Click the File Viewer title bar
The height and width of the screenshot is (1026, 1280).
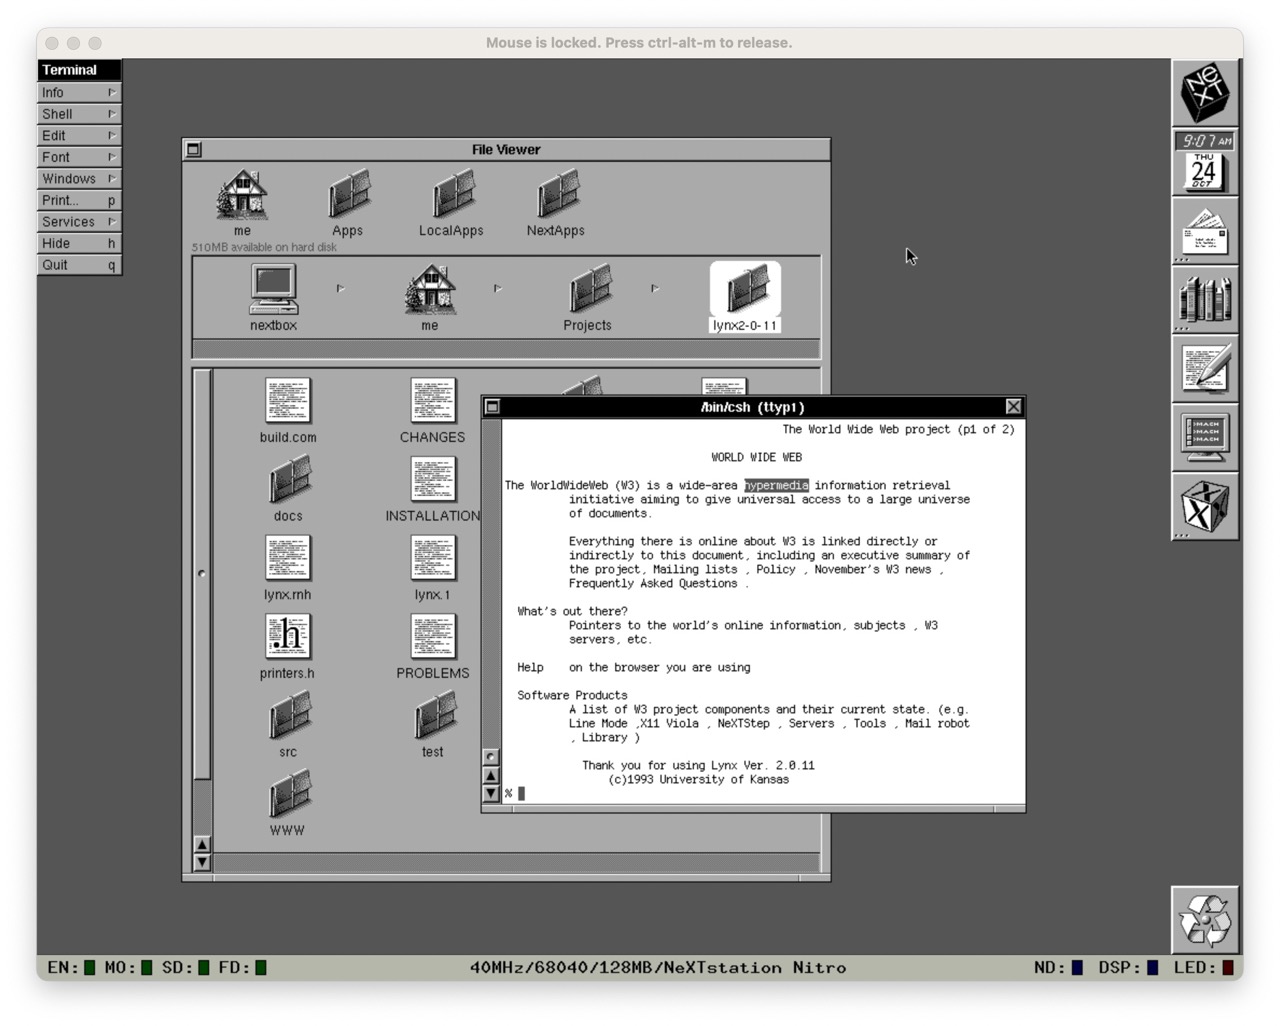pyautogui.click(x=506, y=150)
